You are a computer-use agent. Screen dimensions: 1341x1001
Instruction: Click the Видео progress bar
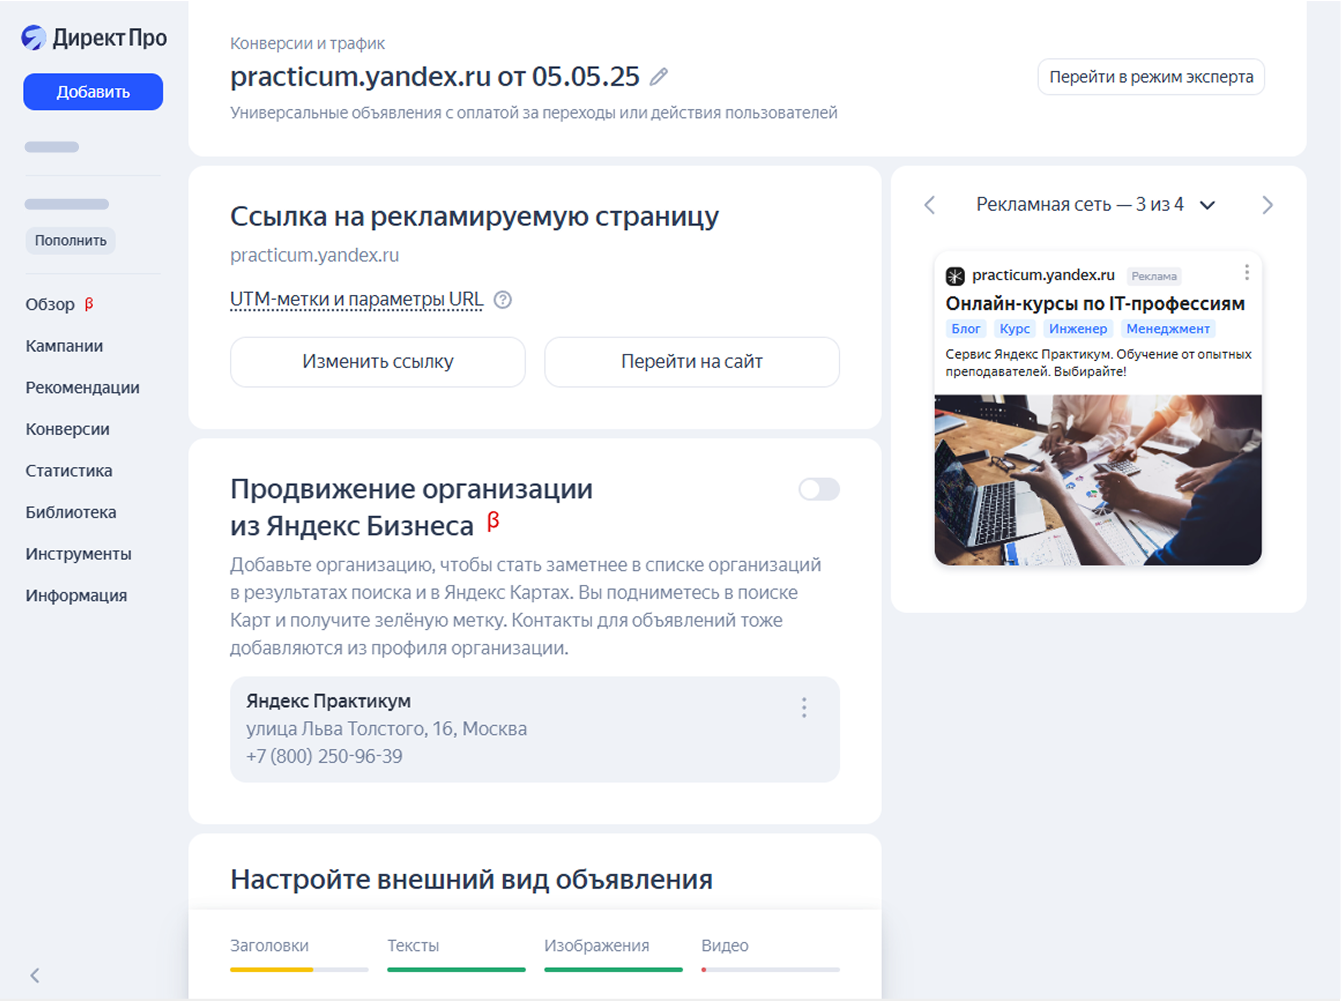(x=770, y=969)
